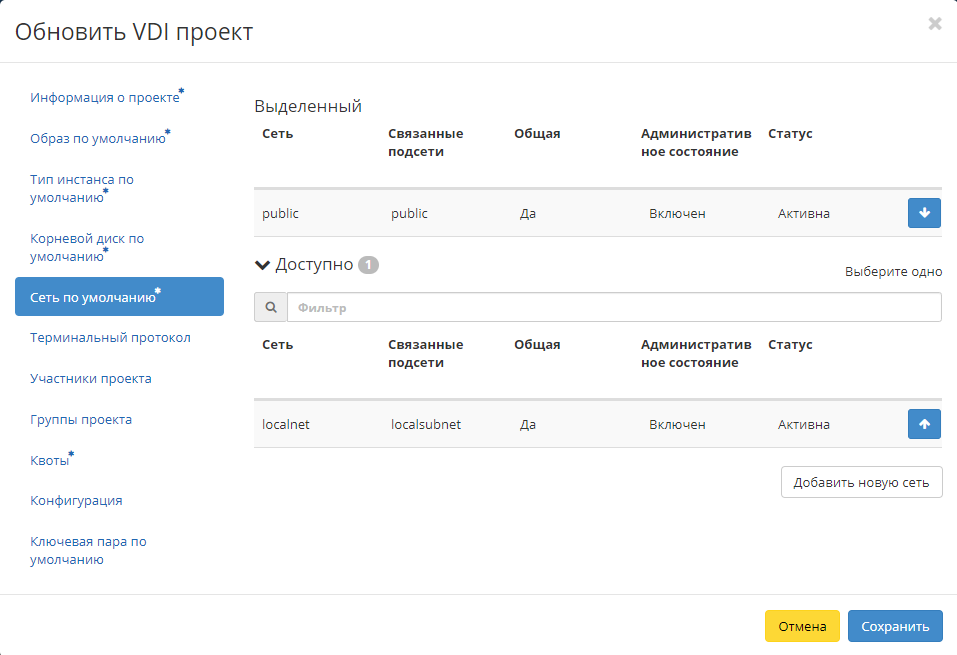Click the search magnifier icon beside filter
957x655 pixels.
pyautogui.click(x=270, y=308)
